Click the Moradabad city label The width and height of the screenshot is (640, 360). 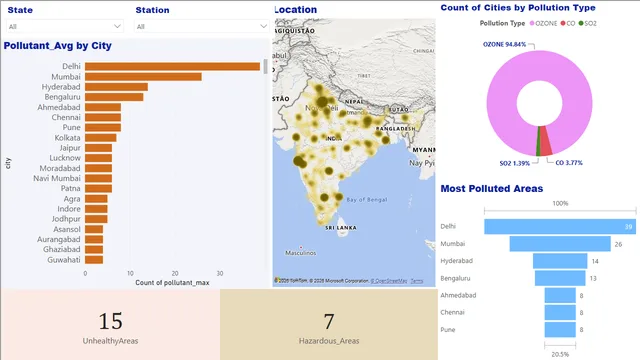60,168
